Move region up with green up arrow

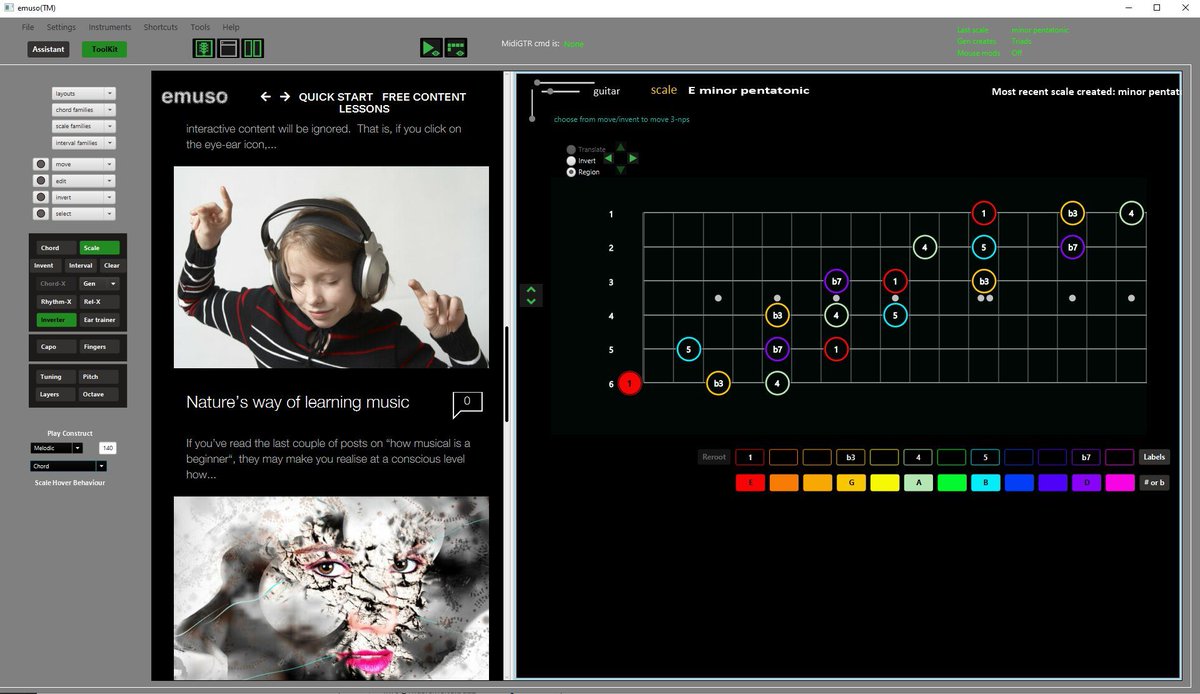(620, 147)
